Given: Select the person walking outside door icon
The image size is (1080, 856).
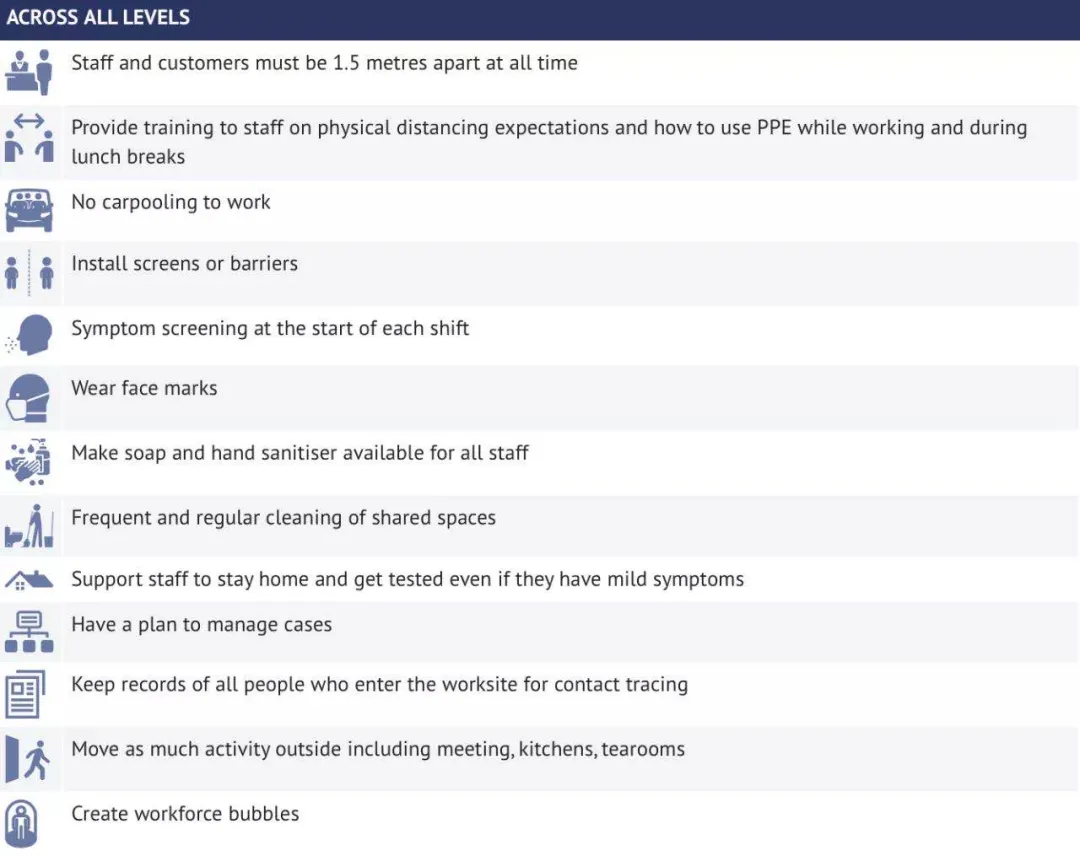Looking at the screenshot, I should (28, 758).
